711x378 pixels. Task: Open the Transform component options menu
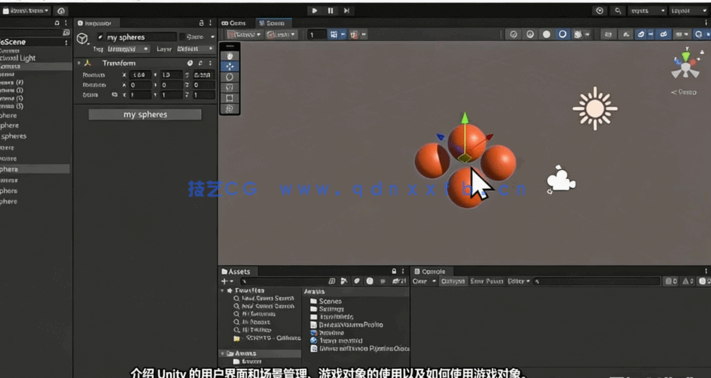[x=210, y=63]
